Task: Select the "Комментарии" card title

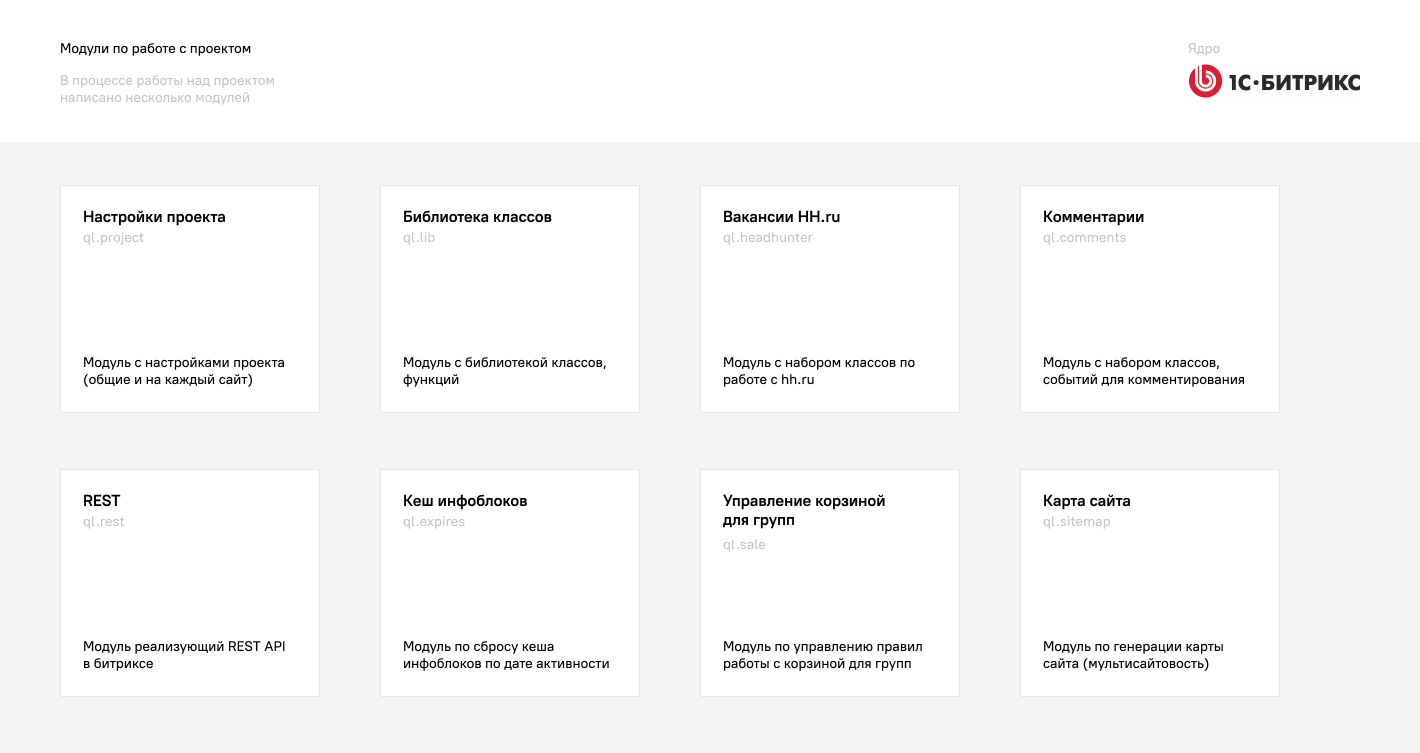Action: pos(1093,217)
